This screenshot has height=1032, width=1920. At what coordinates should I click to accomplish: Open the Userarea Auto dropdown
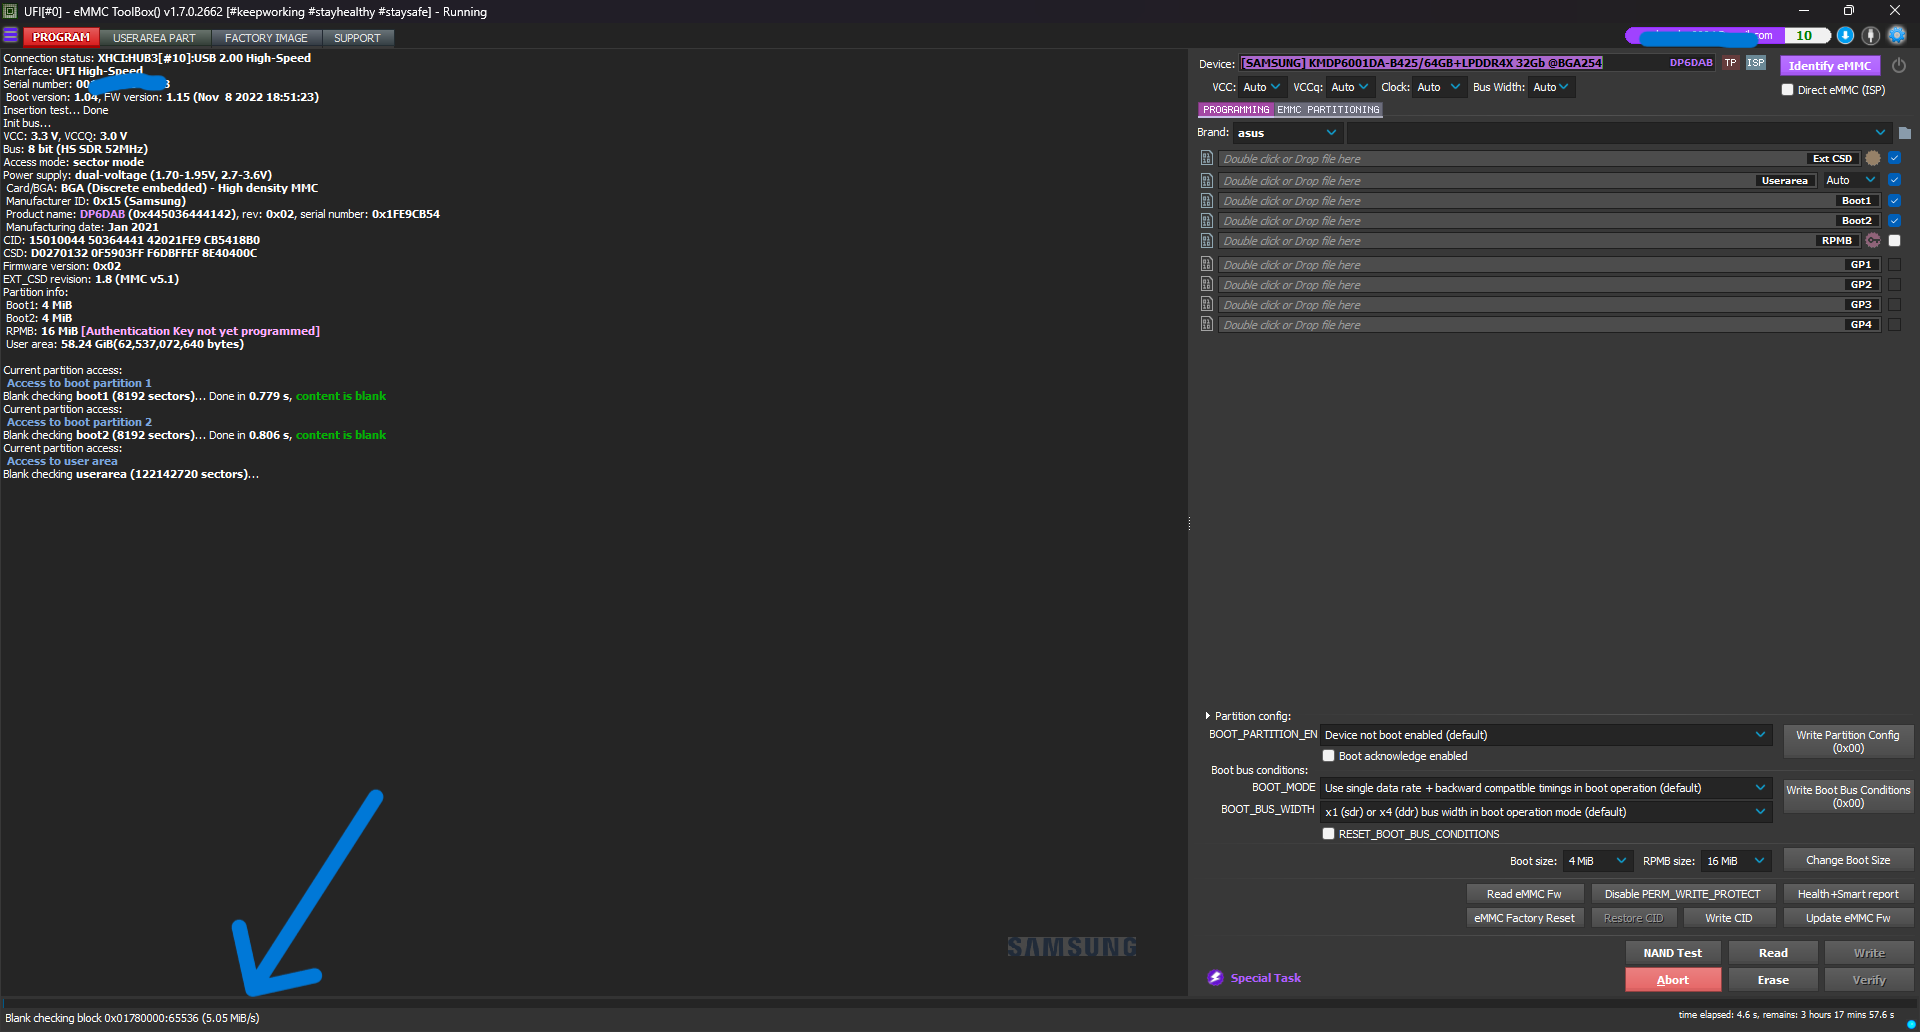tap(1851, 180)
